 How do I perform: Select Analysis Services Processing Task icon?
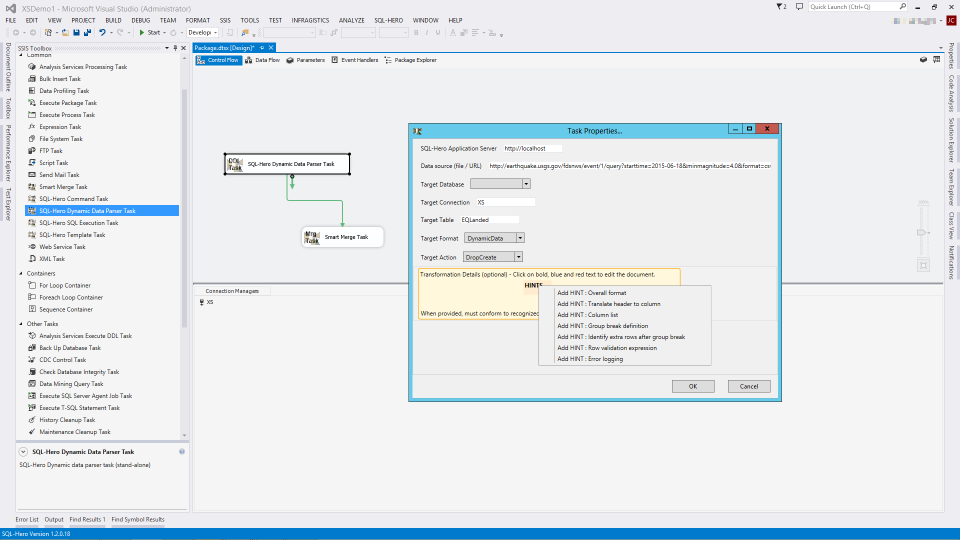coord(32,67)
